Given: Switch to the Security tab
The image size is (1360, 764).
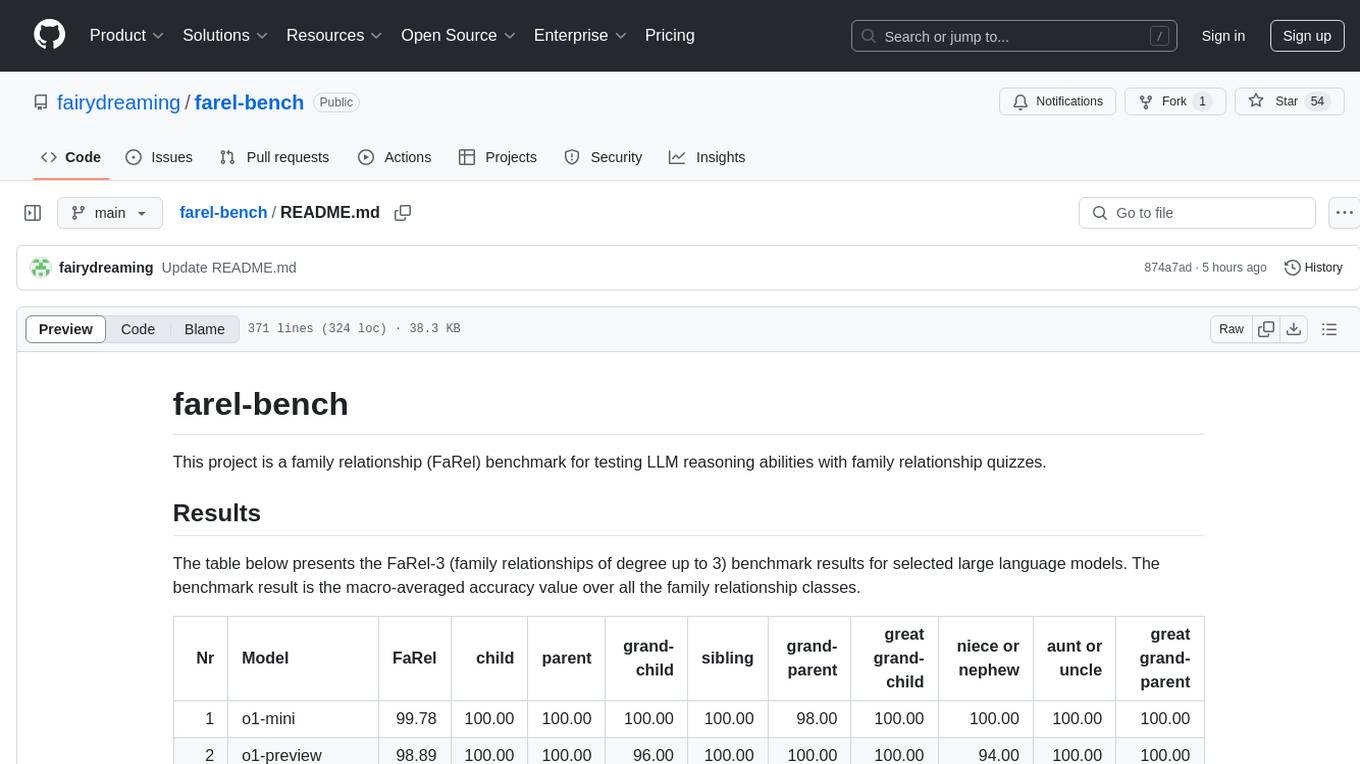Looking at the screenshot, I should tap(603, 157).
